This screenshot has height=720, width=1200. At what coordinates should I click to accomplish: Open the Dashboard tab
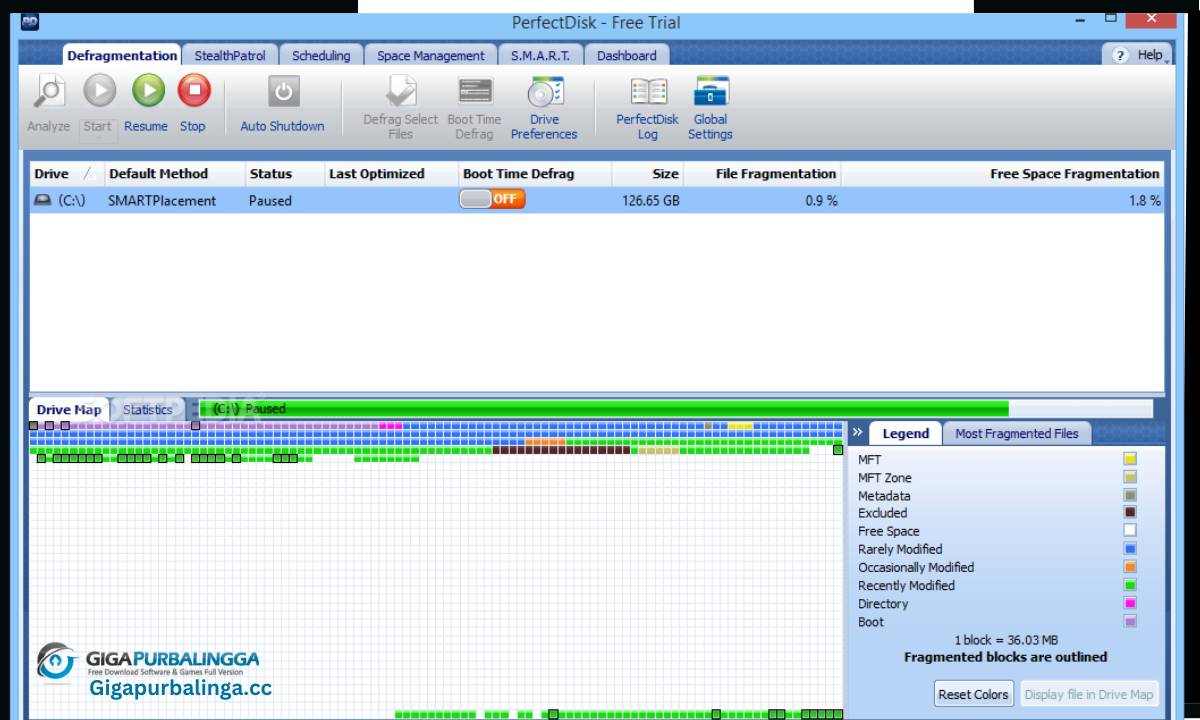pyautogui.click(x=626, y=56)
